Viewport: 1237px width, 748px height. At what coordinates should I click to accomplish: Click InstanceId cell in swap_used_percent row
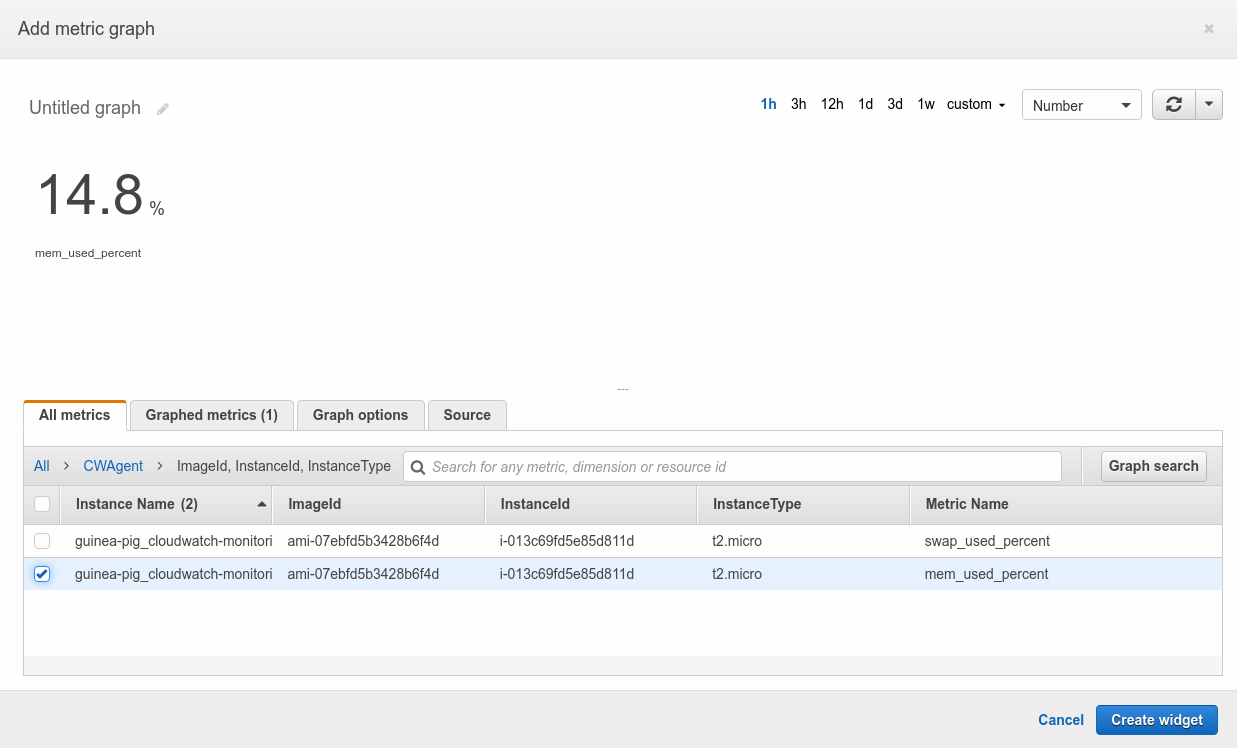point(567,541)
